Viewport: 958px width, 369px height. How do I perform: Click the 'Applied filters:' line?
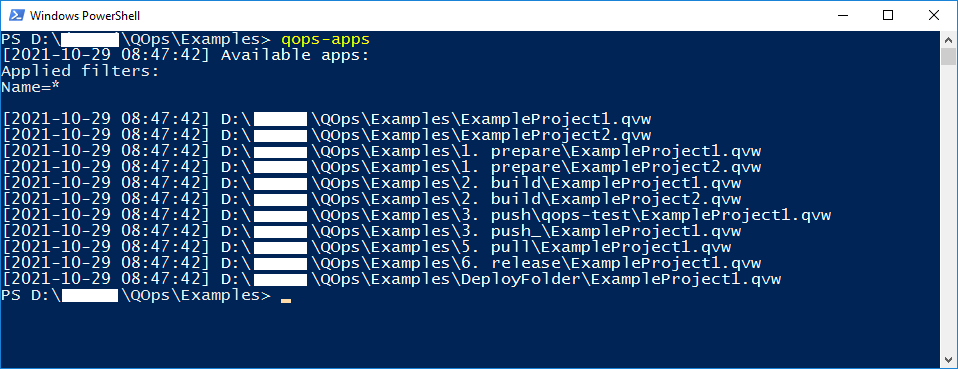[x=80, y=71]
